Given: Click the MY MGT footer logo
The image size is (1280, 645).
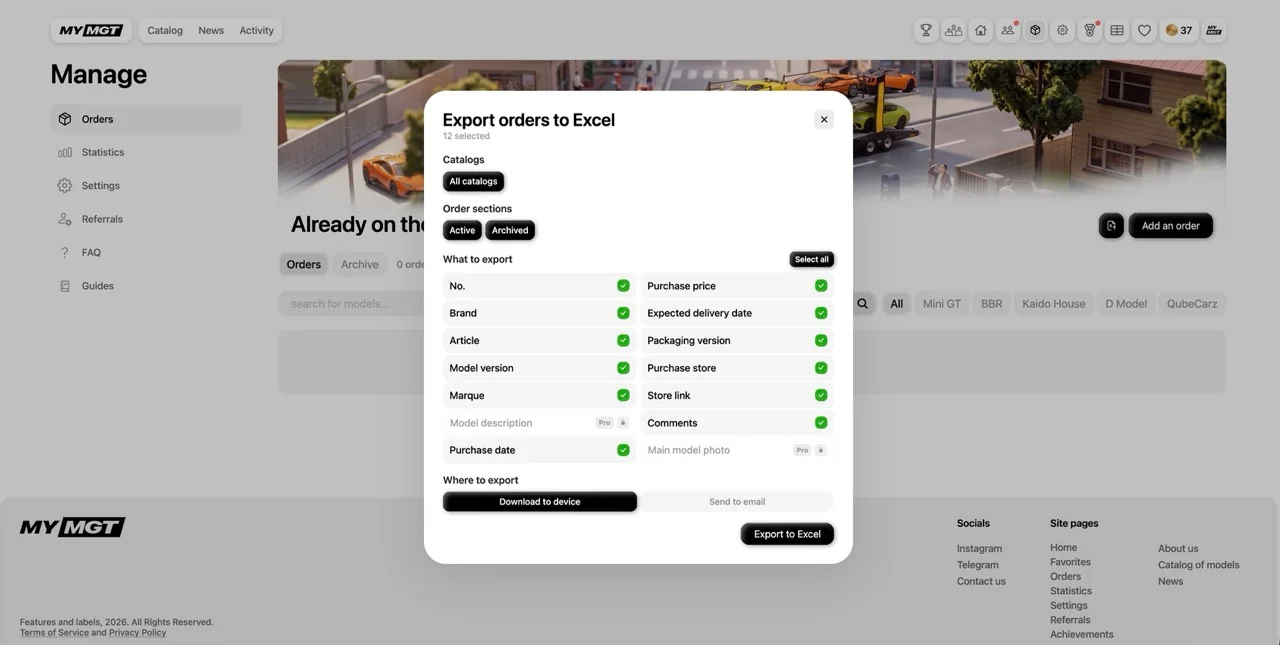Looking at the screenshot, I should (x=72, y=527).
